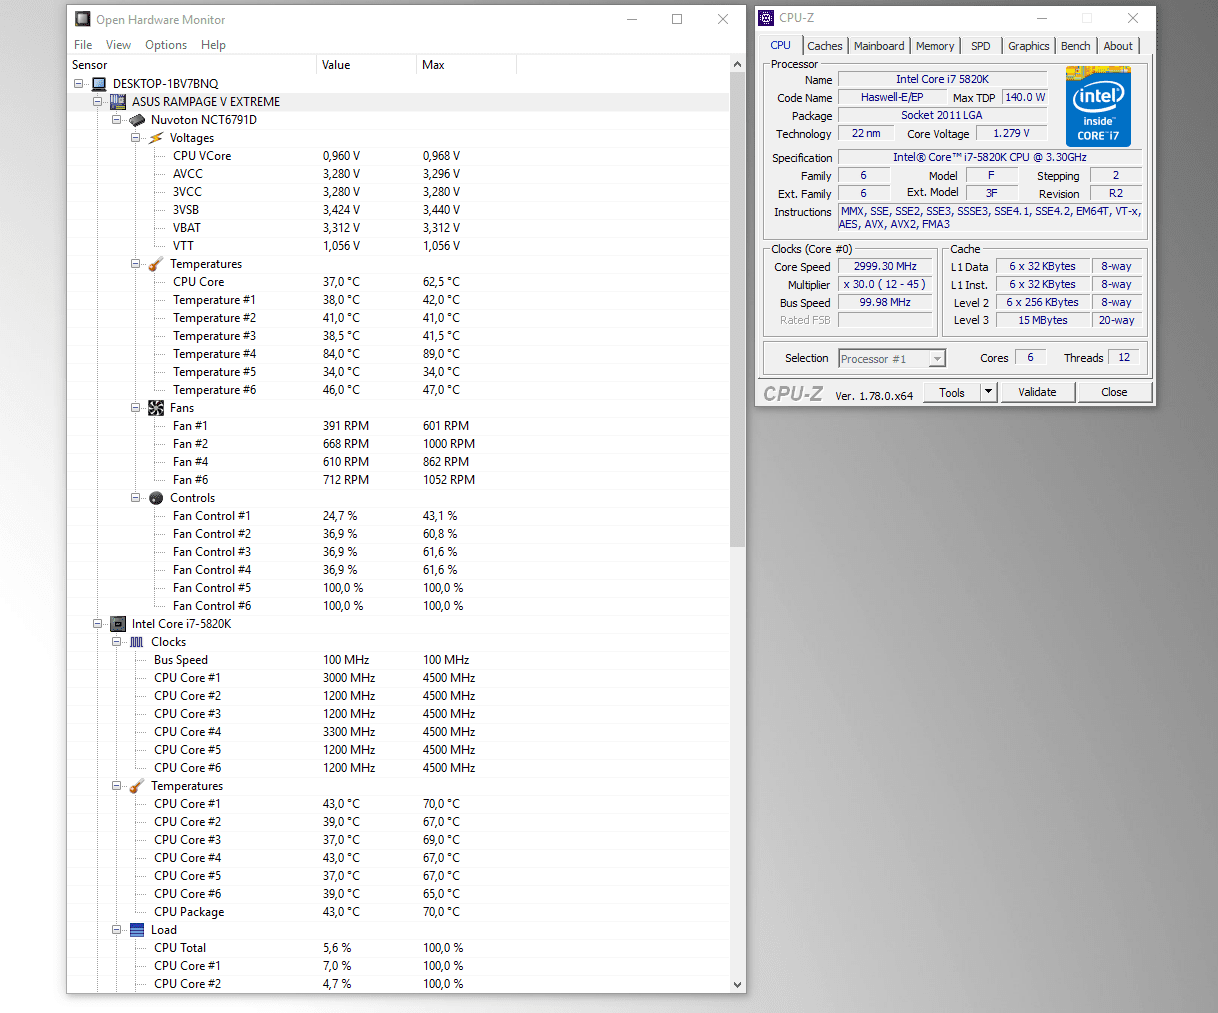Screen dimensions: 1218x1013
Task: Click the Value column header
Action: (366, 65)
